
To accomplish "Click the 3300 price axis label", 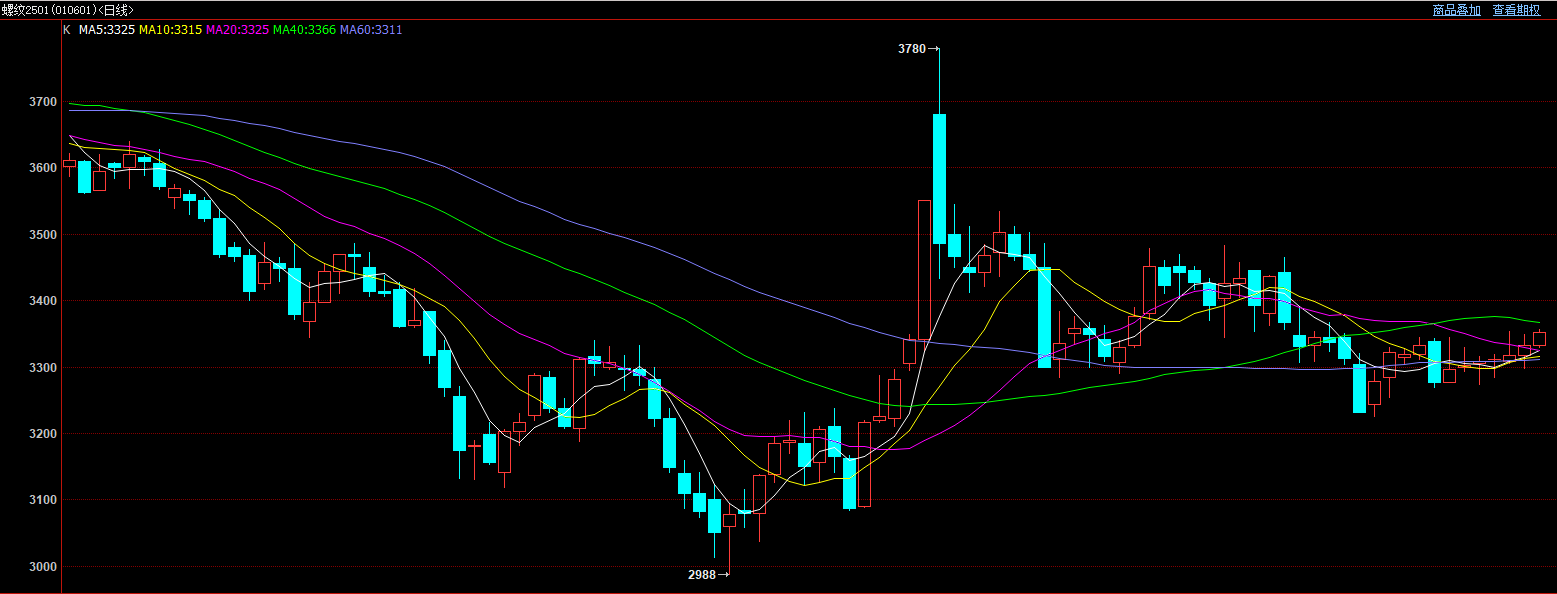I will 44,368.
